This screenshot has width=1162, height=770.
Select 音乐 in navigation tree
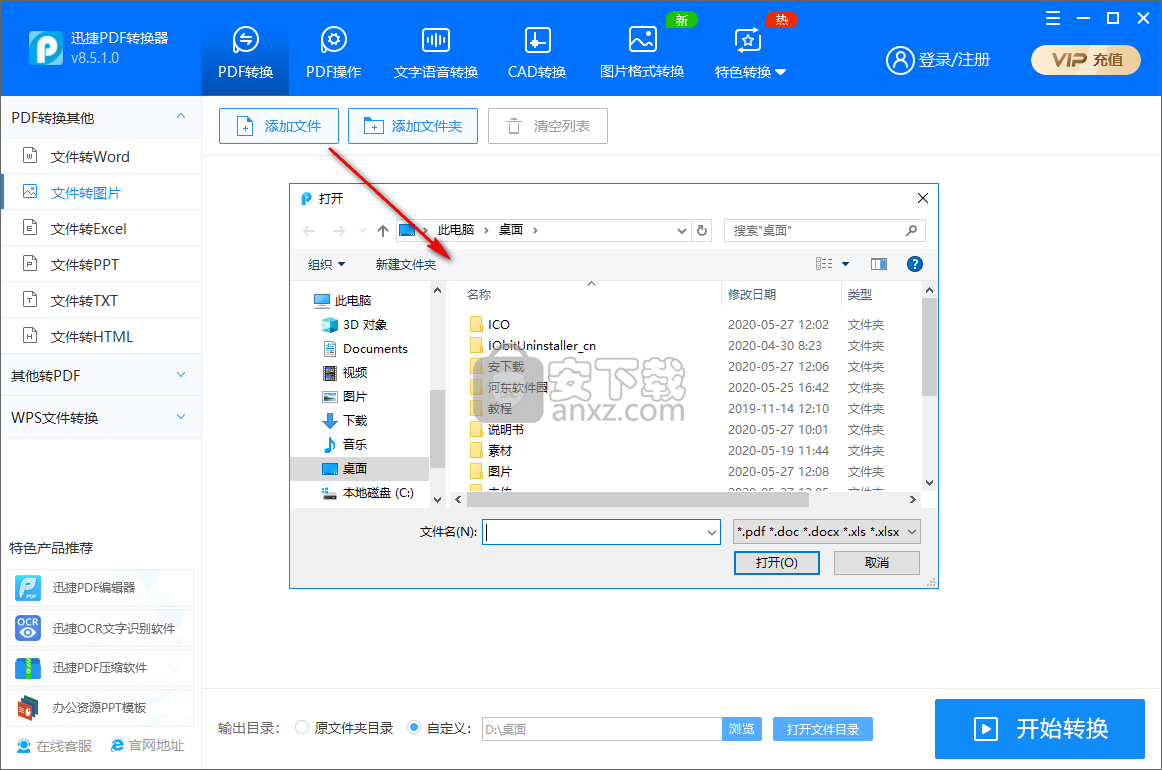[x=345, y=444]
